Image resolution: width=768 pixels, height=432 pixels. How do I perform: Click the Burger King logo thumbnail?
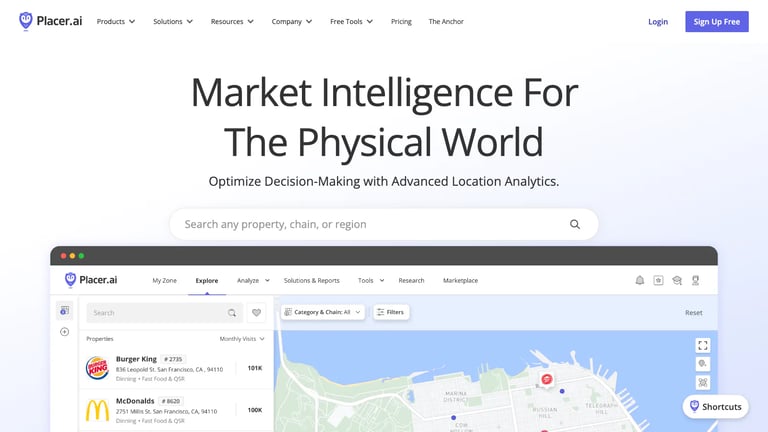tap(97, 368)
